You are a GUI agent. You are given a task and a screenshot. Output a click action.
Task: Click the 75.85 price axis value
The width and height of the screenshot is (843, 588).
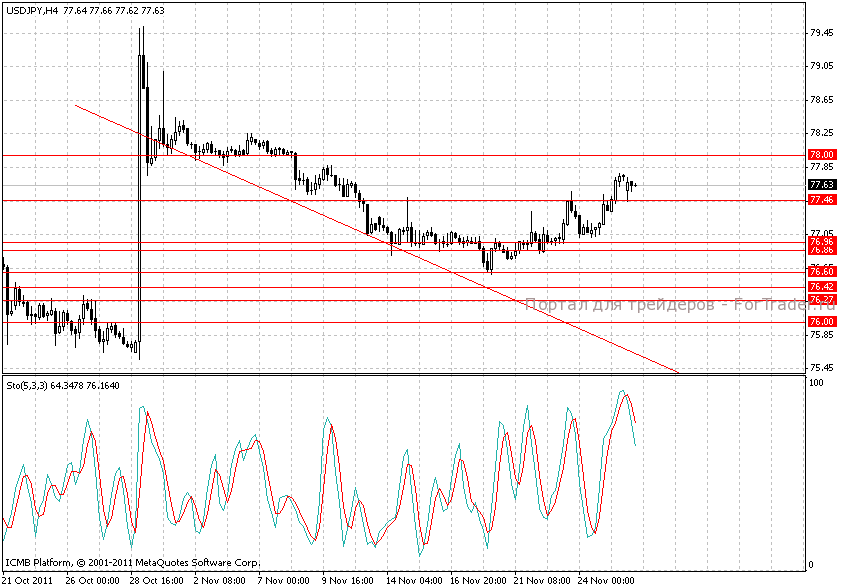coord(821,335)
